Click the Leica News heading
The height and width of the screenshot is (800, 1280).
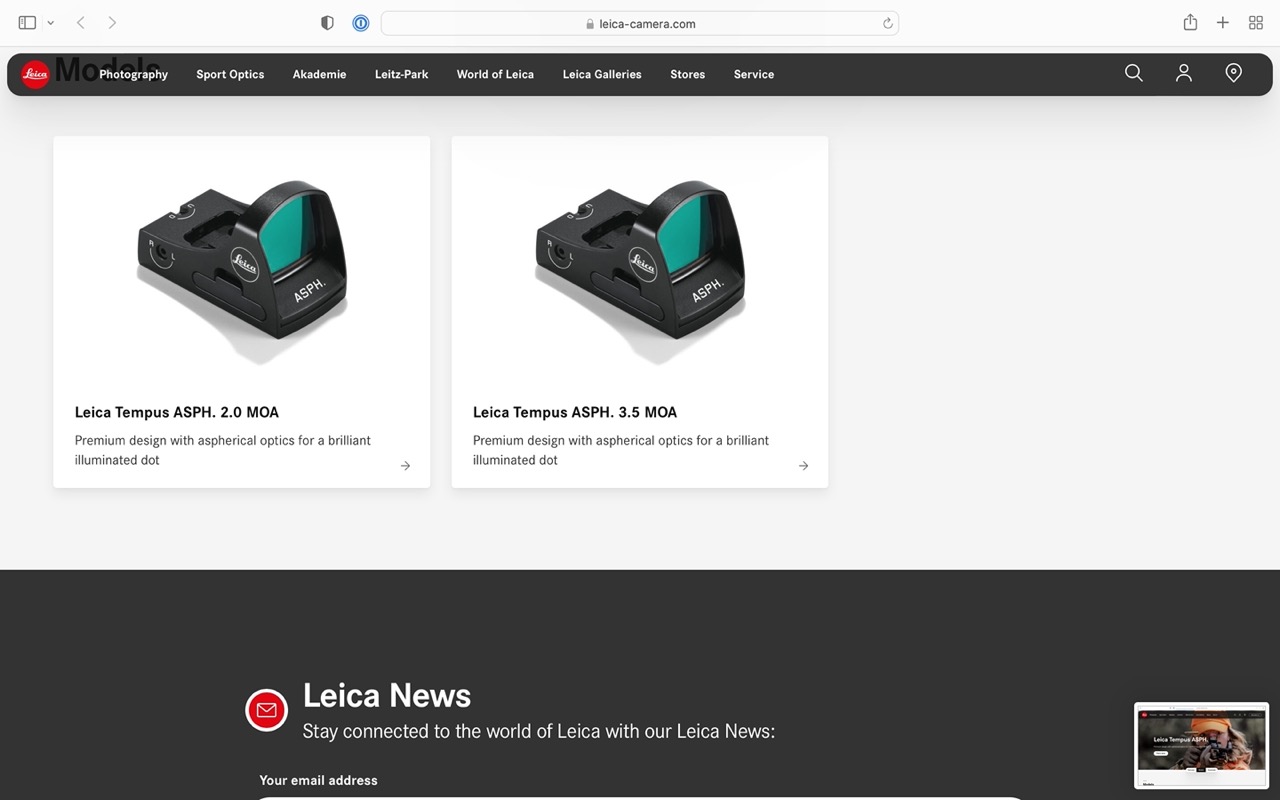pyautogui.click(x=387, y=695)
